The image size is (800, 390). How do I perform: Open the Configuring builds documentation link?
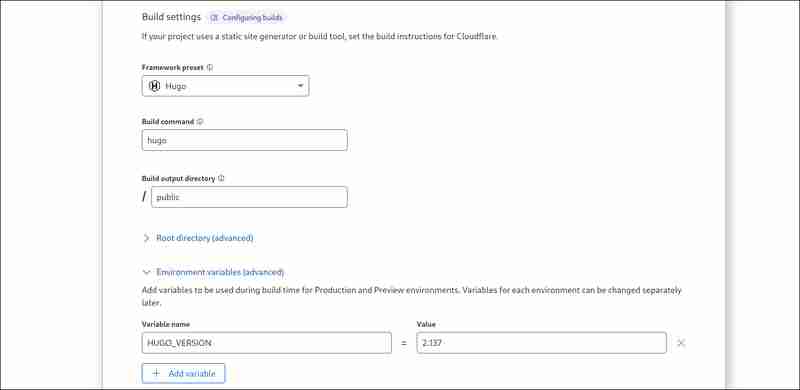coord(246,18)
